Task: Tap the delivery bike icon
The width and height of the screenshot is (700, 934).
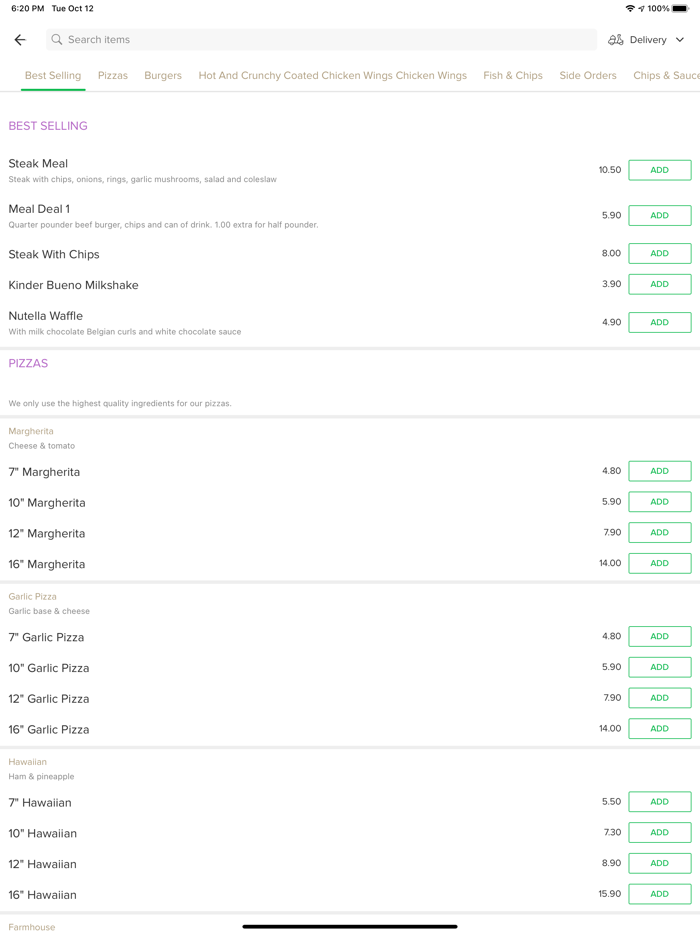Action: click(616, 40)
